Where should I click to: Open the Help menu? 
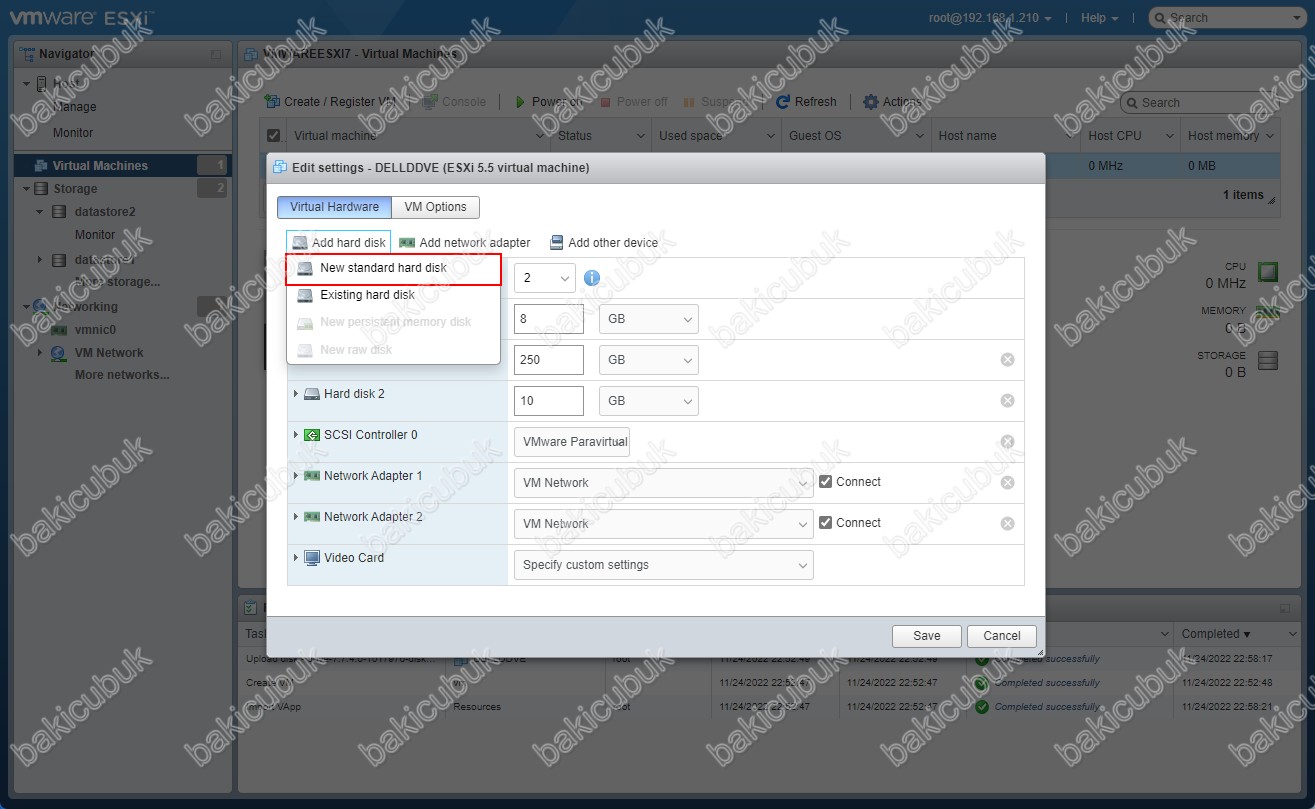[1100, 18]
